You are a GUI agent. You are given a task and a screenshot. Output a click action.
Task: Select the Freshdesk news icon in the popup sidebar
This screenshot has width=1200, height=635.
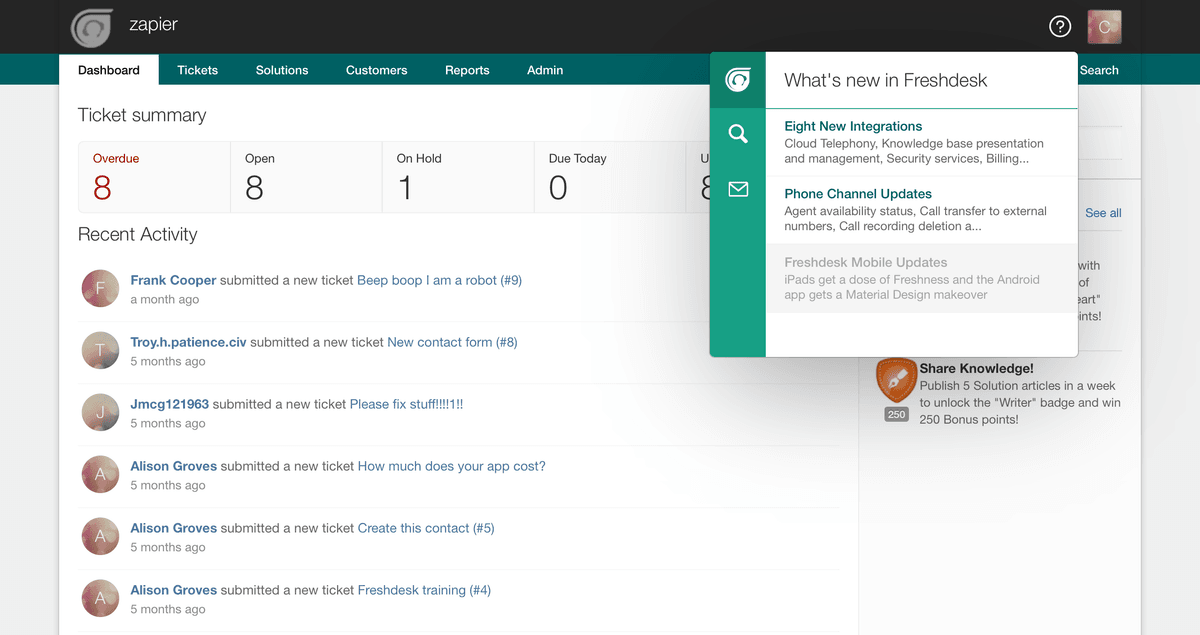[x=738, y=80]
